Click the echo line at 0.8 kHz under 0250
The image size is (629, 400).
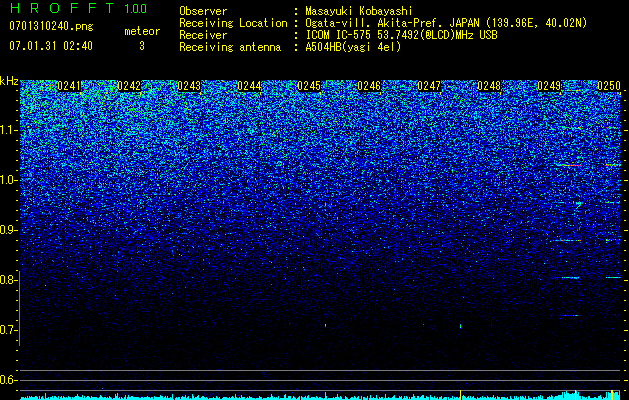click(x=613, y=277)
